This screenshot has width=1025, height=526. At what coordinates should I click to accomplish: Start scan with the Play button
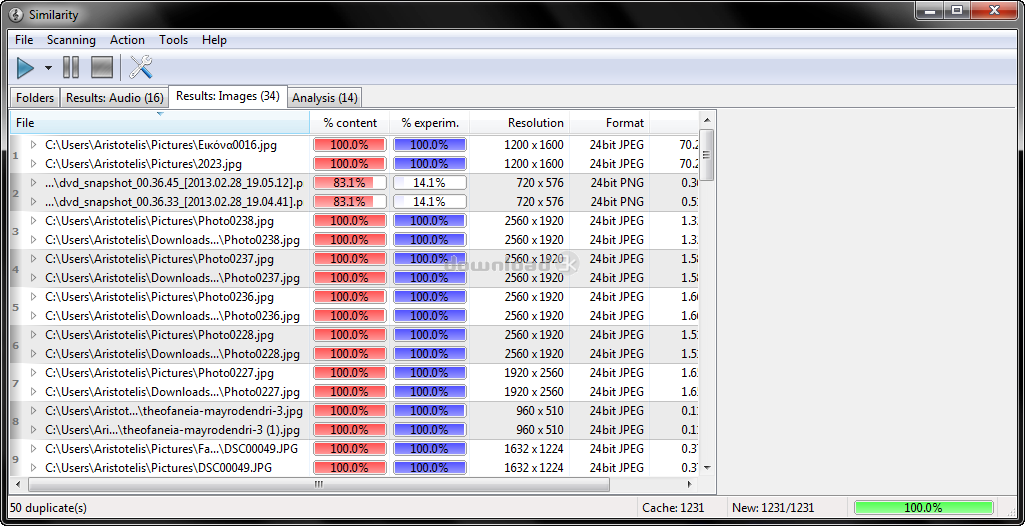click(25, 68)
